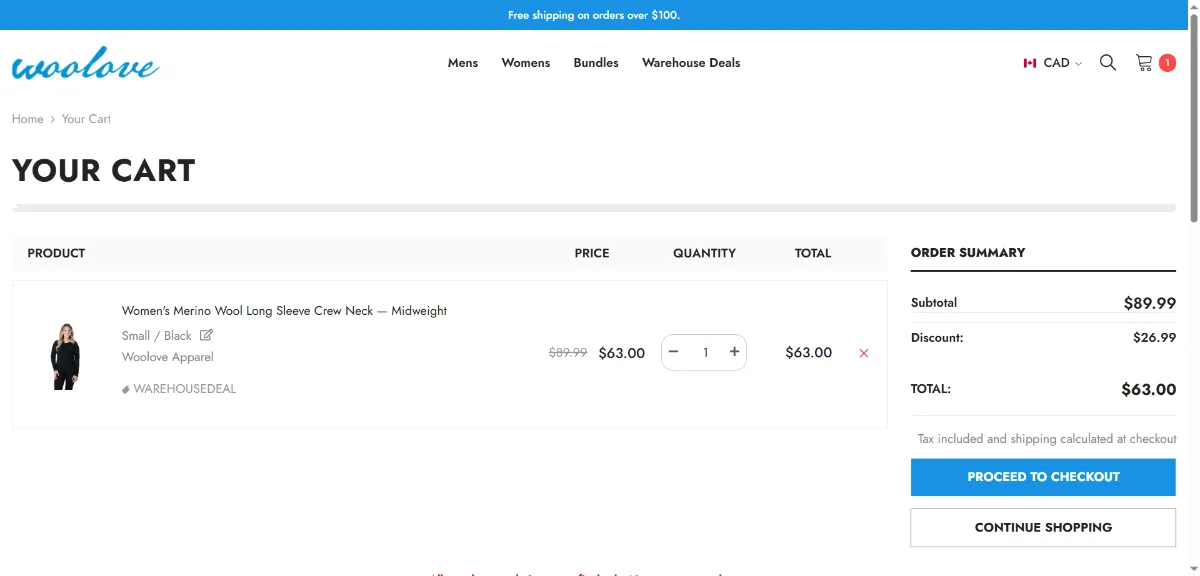Screen dimensions: 1200x576
Task: Open the Mens menu
Action: coord(463,63)
